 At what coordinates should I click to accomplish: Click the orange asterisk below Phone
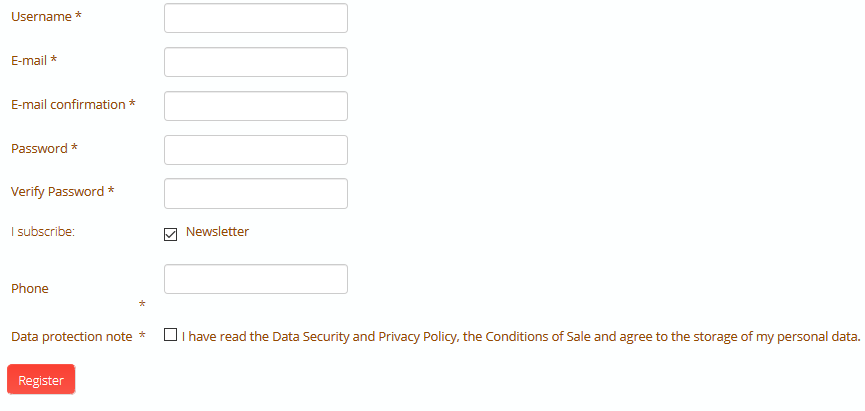click(x=142, y=304)
